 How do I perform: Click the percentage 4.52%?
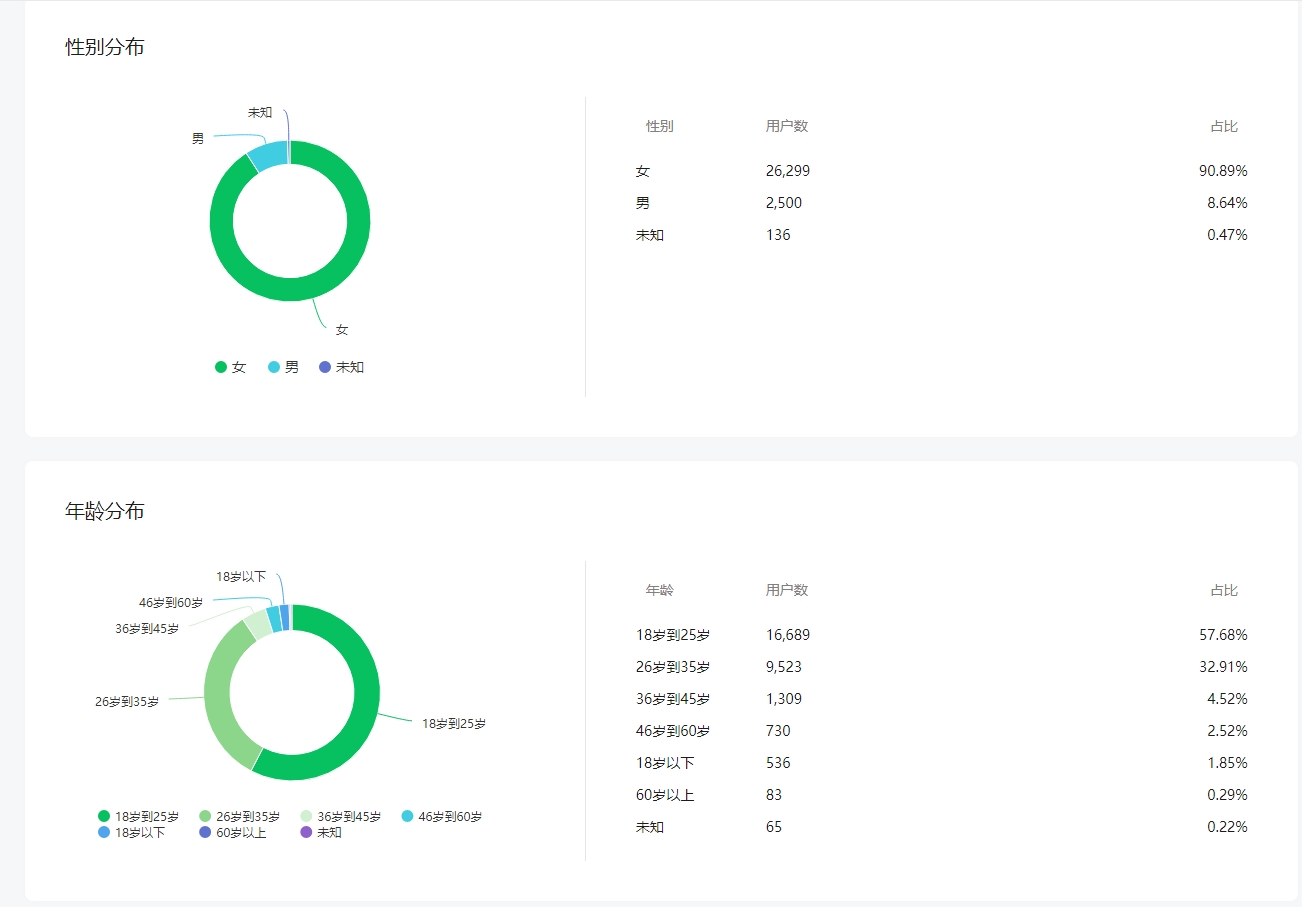(x=1227, y=699)
